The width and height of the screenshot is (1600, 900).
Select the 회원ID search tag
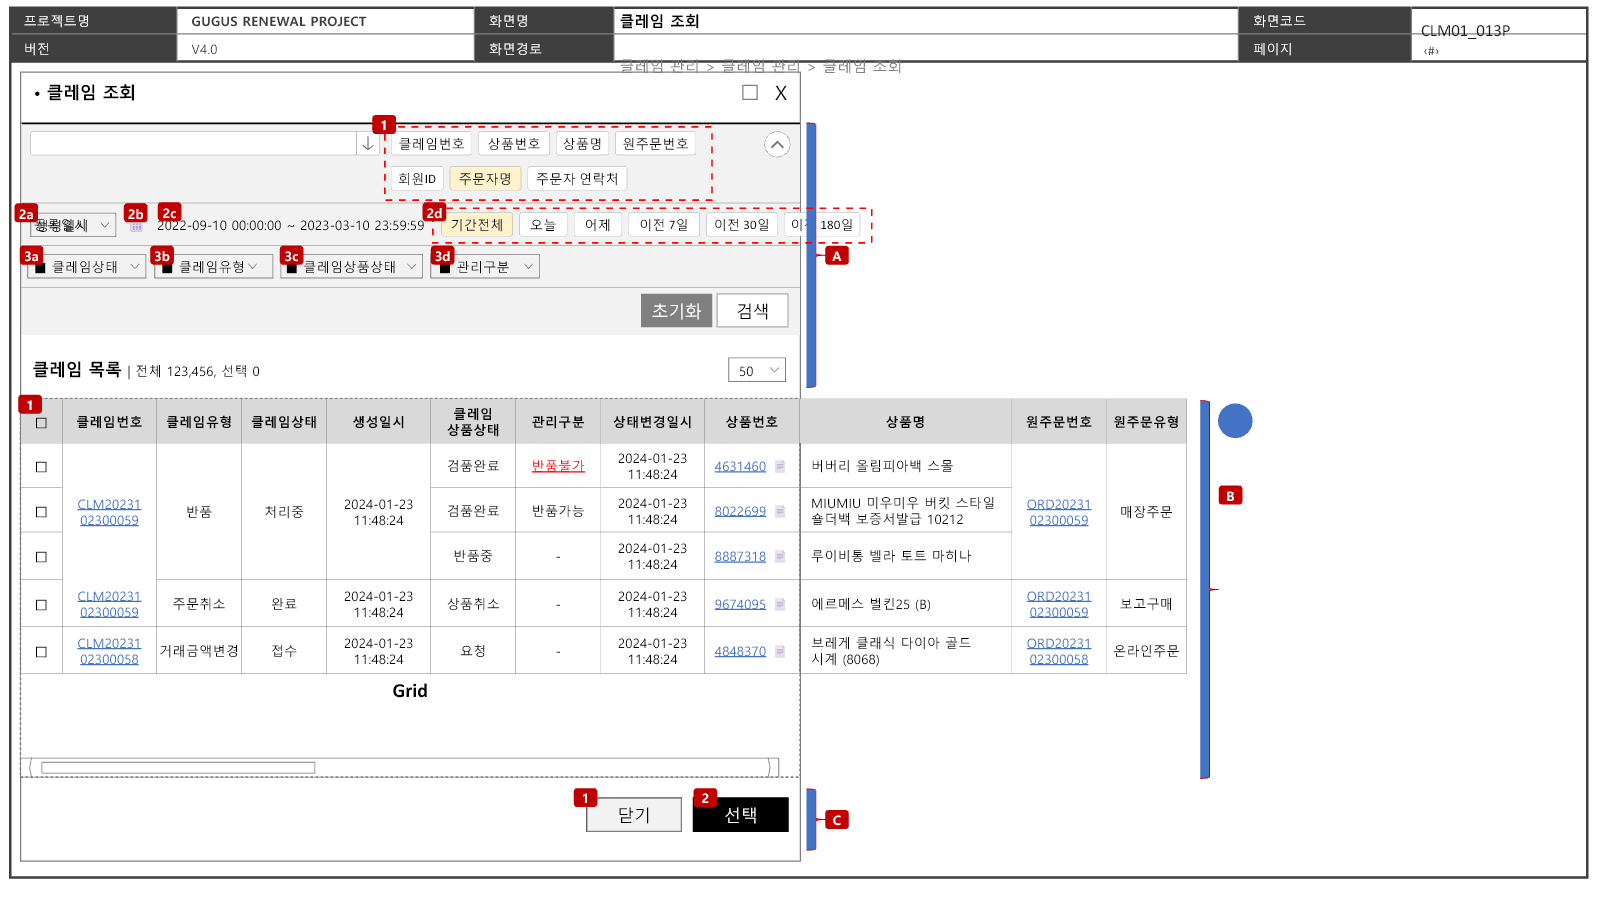(x=417, y=179)
